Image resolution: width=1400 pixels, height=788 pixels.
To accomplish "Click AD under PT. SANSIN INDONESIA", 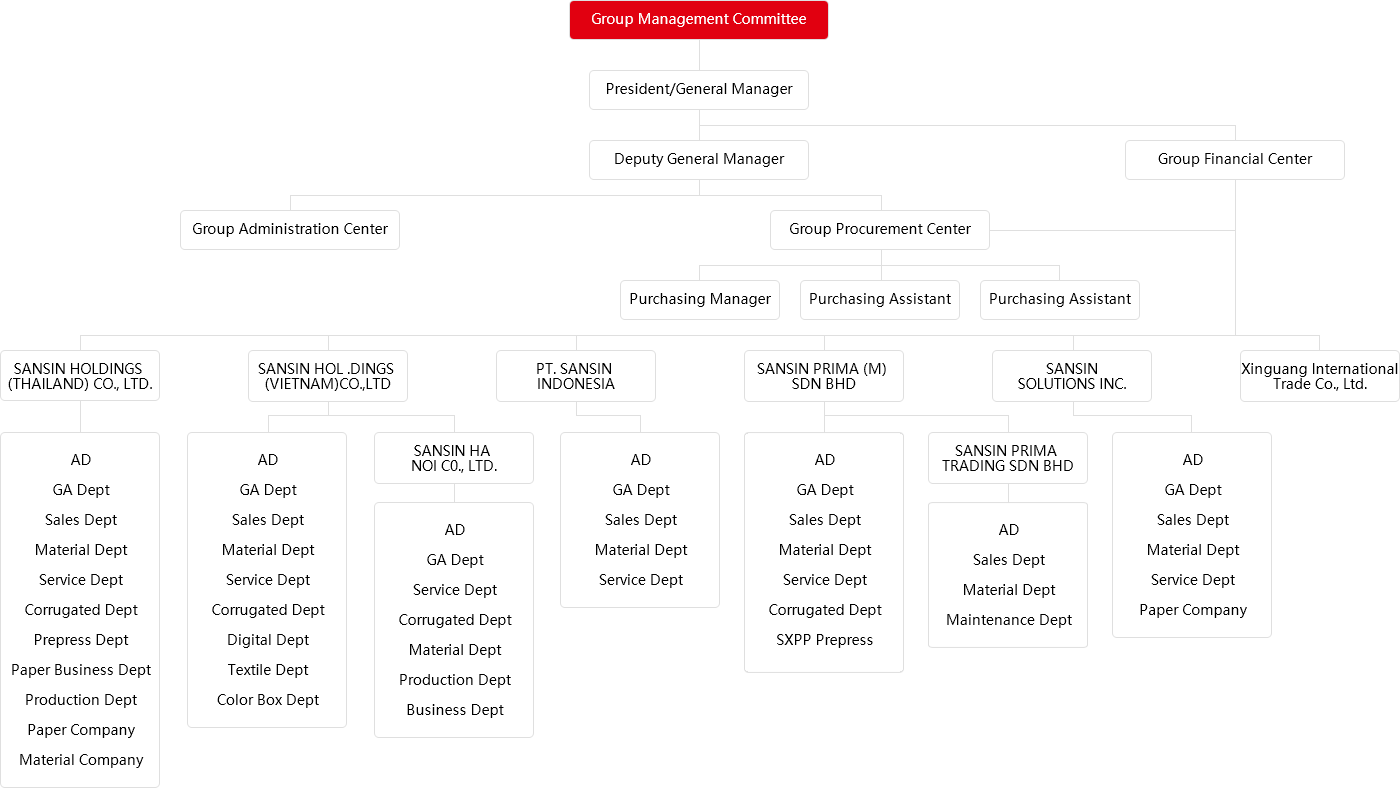I will [x=641, y=460].
